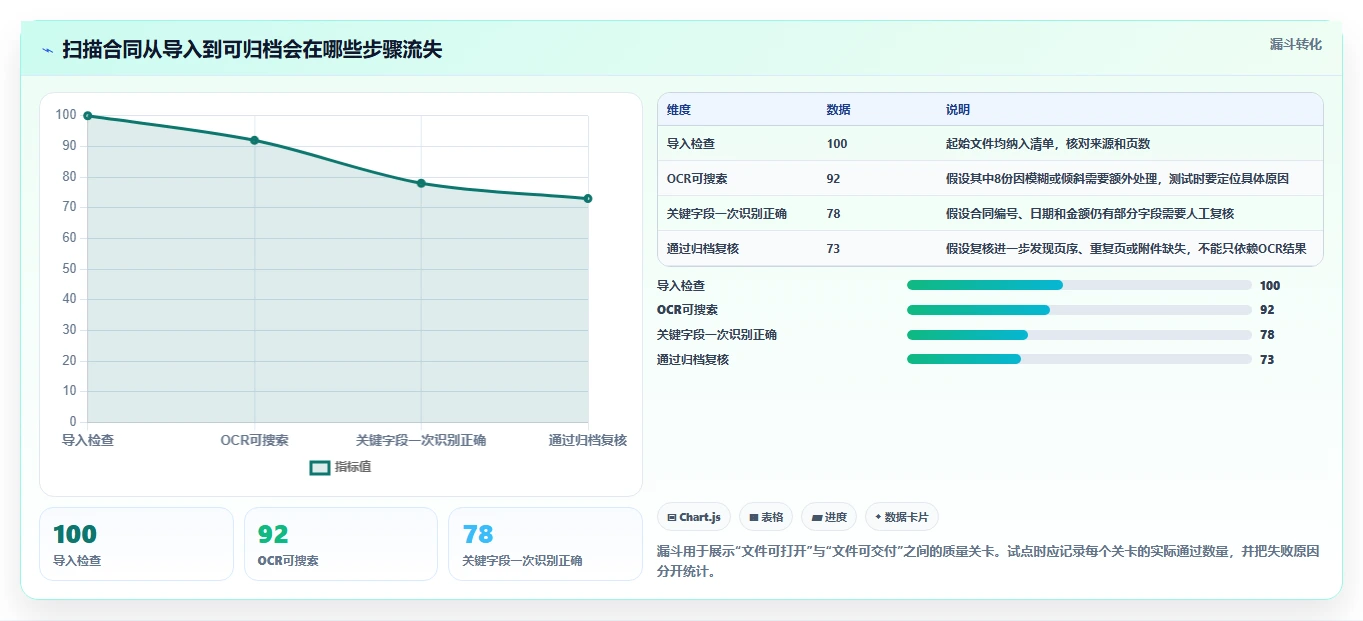Select the chart data point for OCR可搜索
The height and width of the screenshot is (621, 1363).
pyautogui.click(x=255, y=140)
